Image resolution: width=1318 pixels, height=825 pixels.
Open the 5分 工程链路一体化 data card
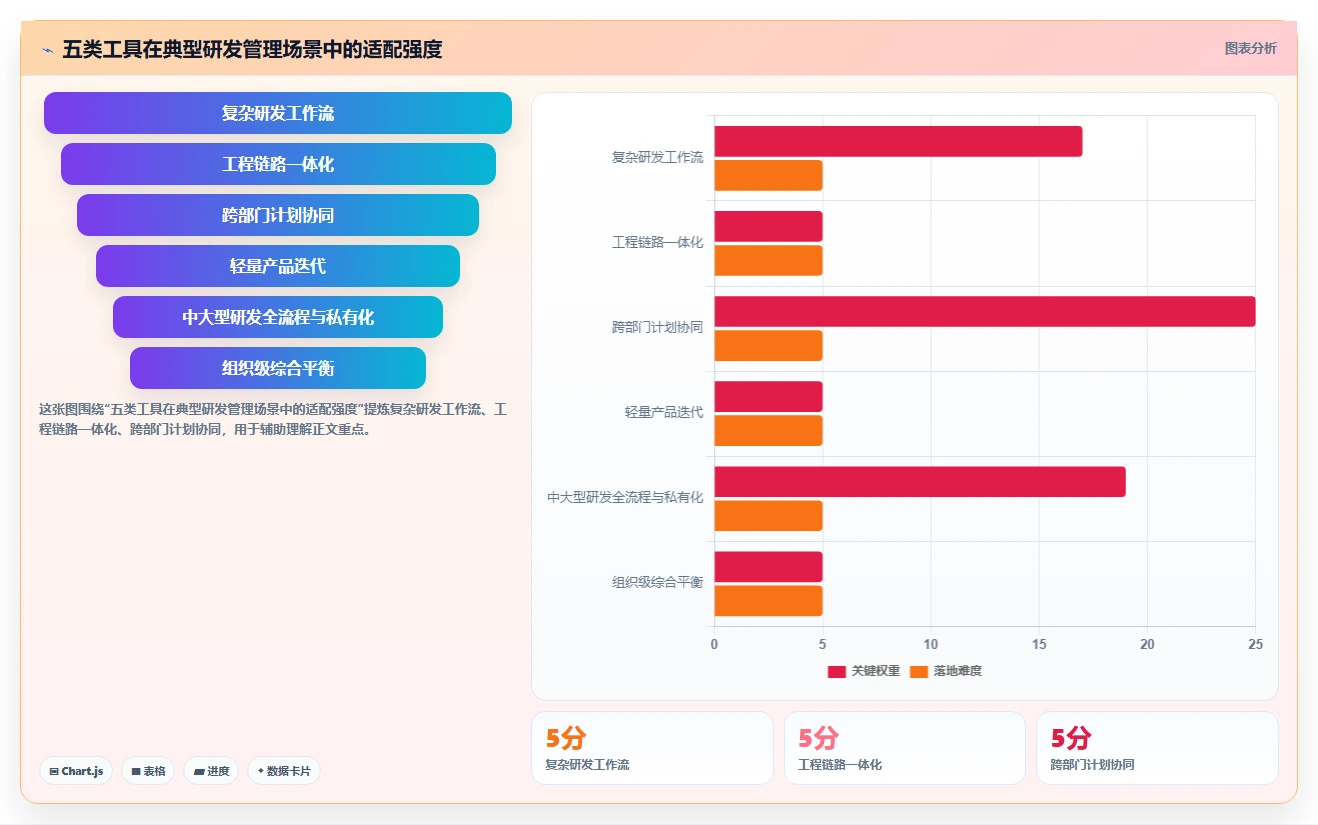[x=905, y=748]
